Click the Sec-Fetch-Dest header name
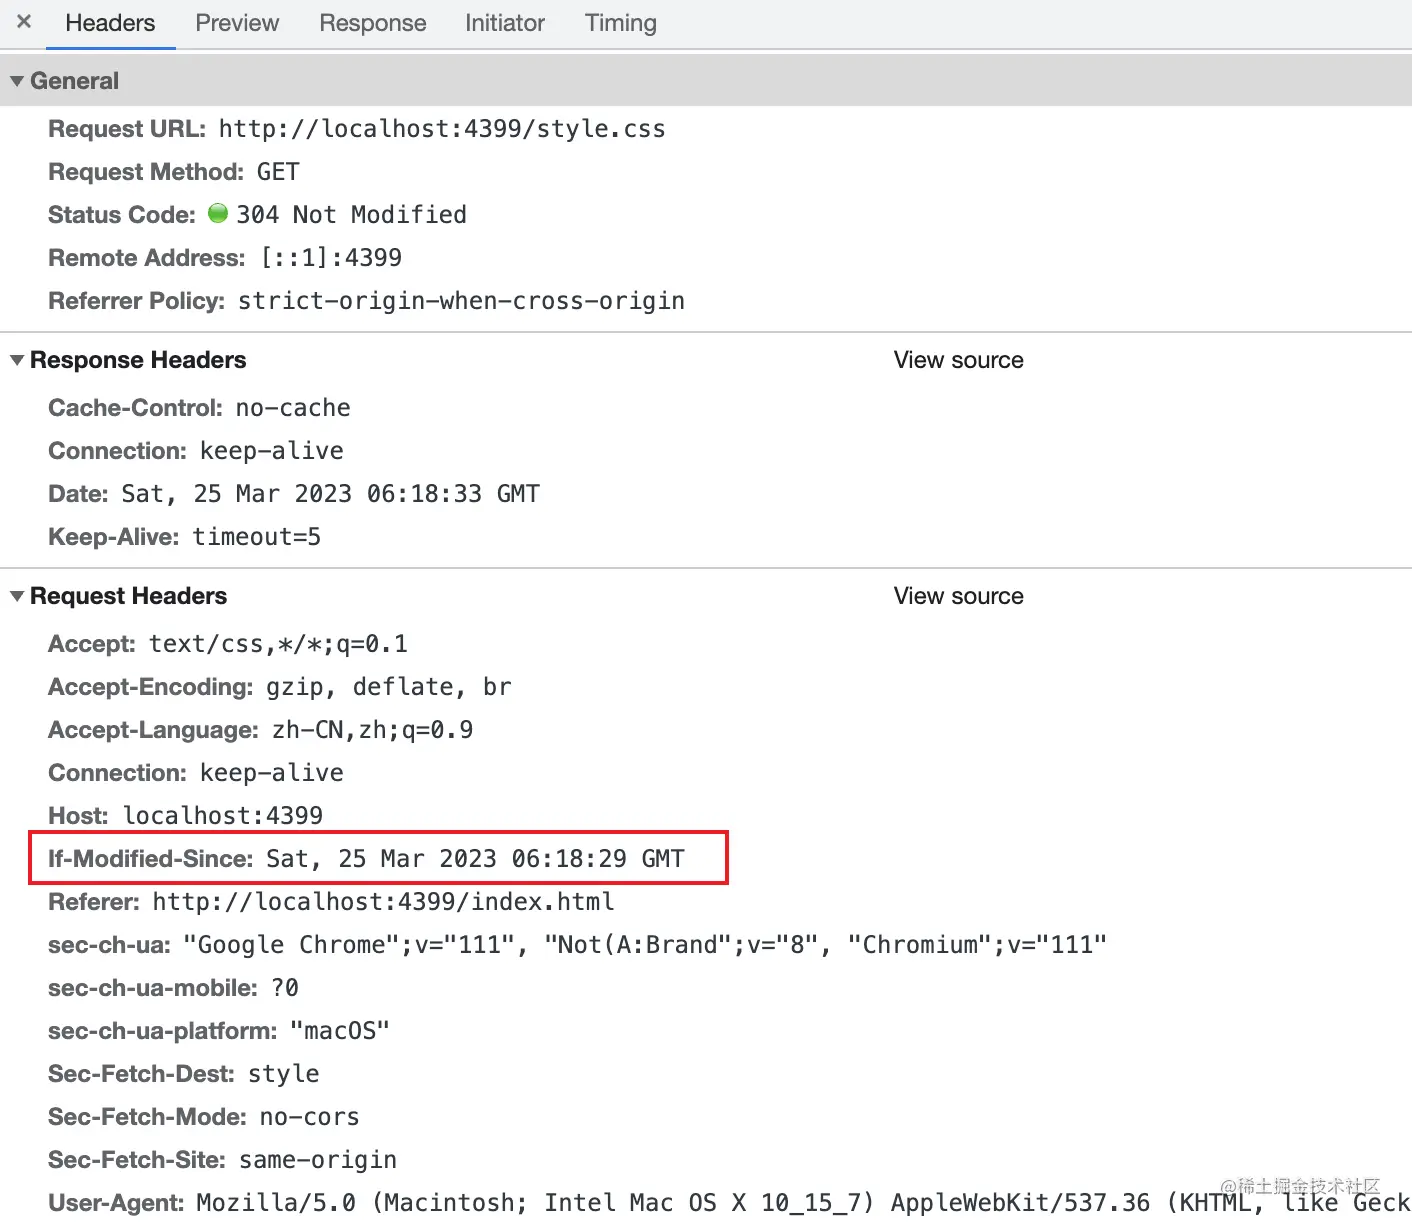Viewport: 1412px width, 1228px height. tap(141, 1074)
